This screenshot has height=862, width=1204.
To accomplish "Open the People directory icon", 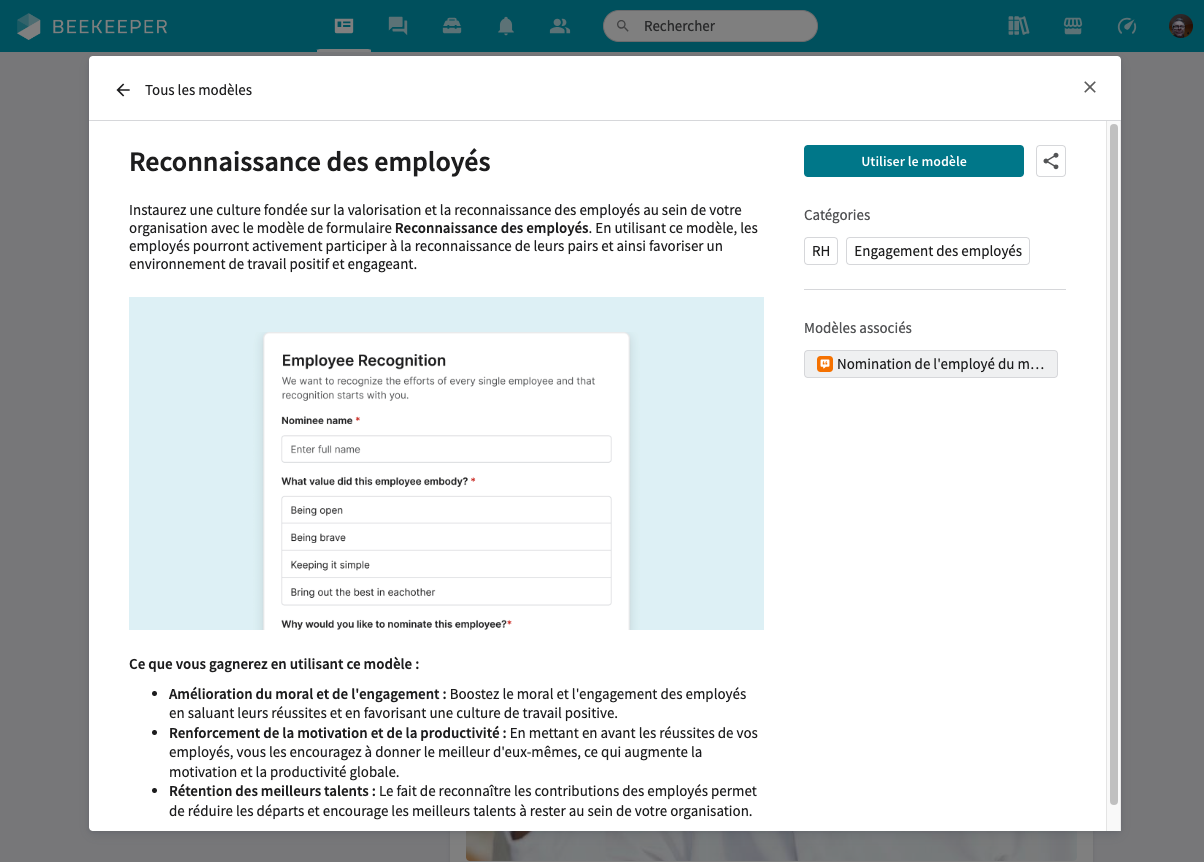I will click(x=560, y=26).
